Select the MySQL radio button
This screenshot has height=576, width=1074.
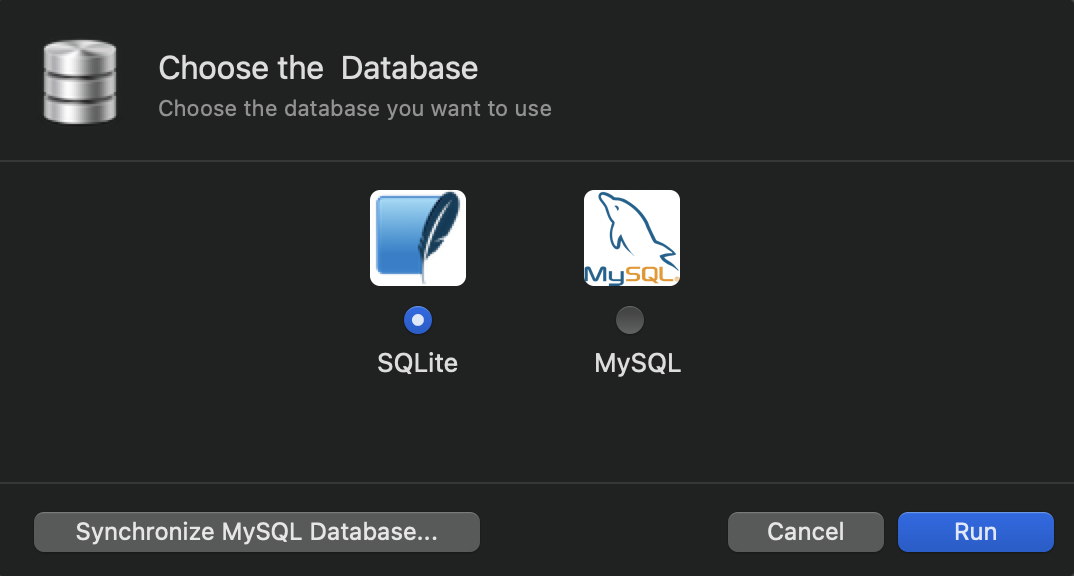[630, 320]
